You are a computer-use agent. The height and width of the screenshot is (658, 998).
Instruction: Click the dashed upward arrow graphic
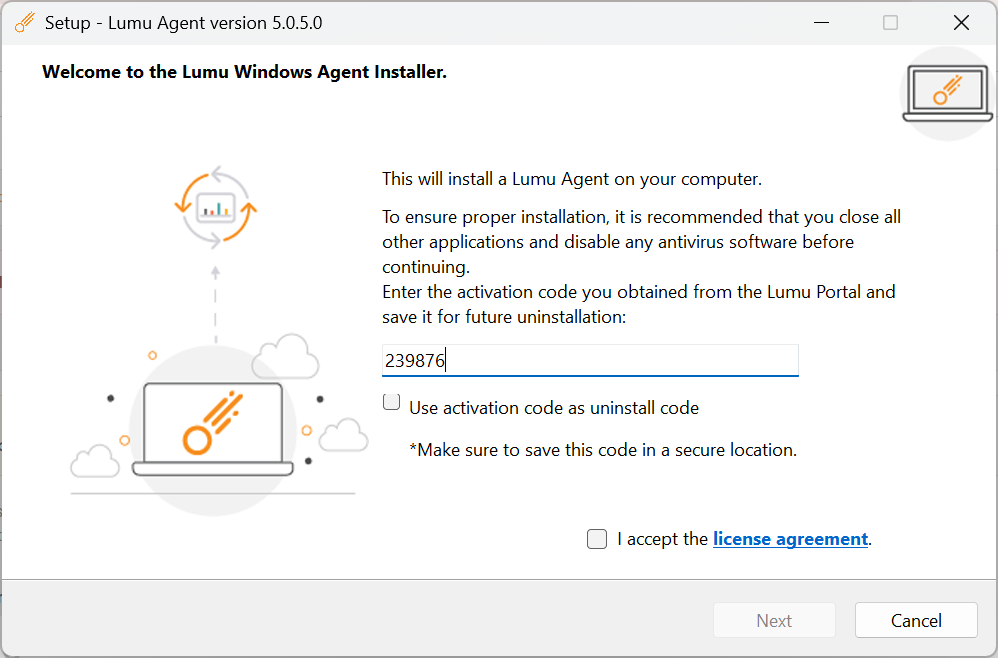coord(215,305)
